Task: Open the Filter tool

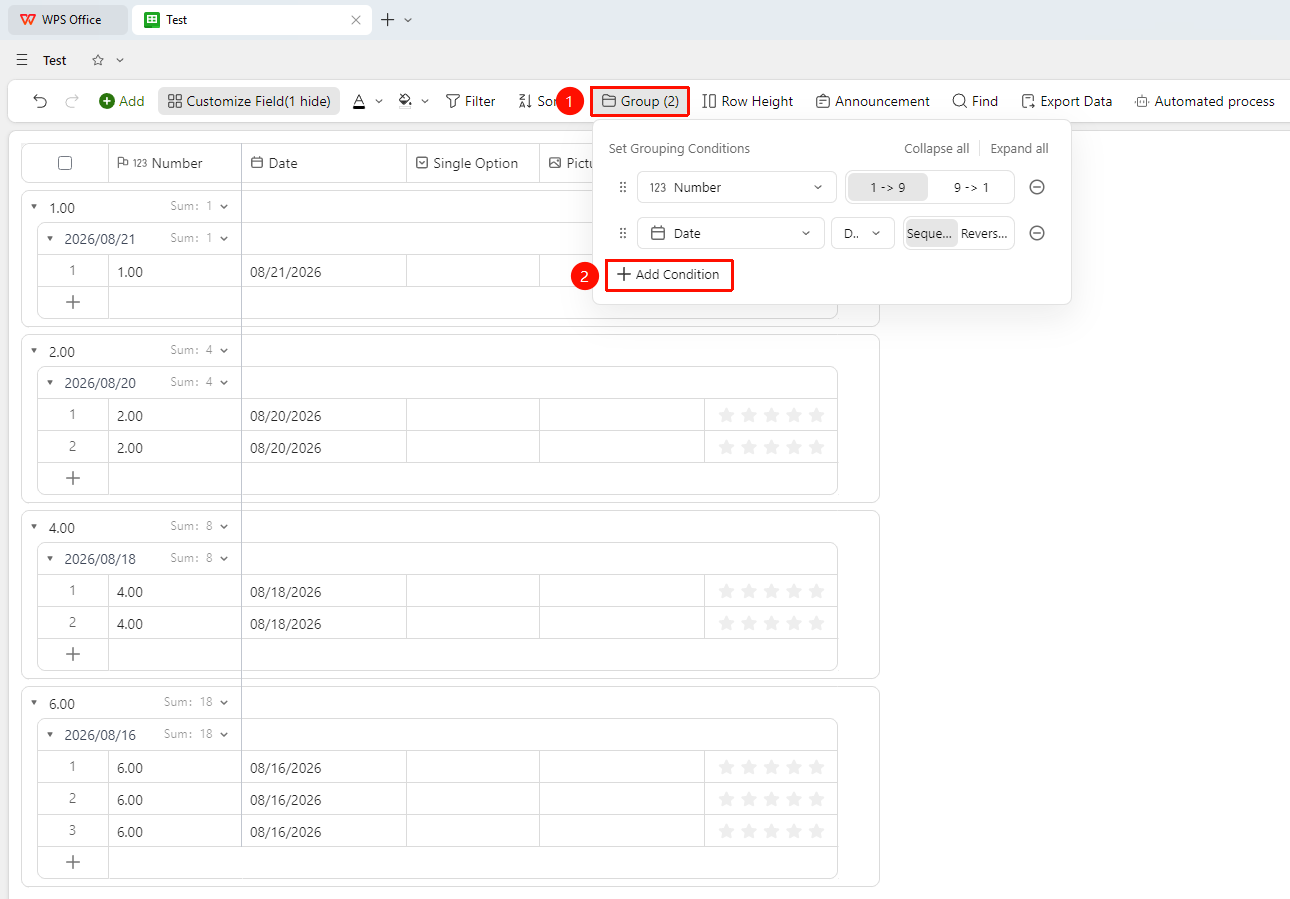Action: (470, 101)
